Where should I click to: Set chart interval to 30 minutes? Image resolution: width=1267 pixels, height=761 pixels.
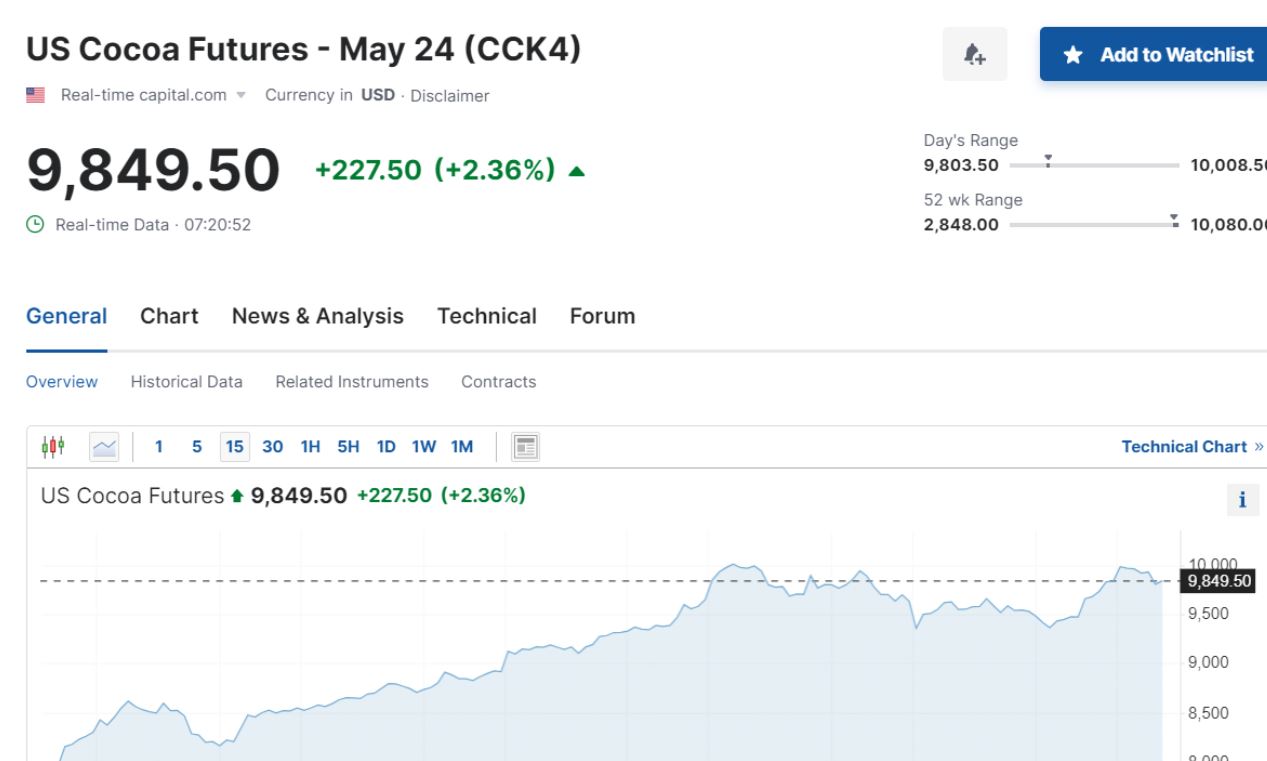click(272, 447)
